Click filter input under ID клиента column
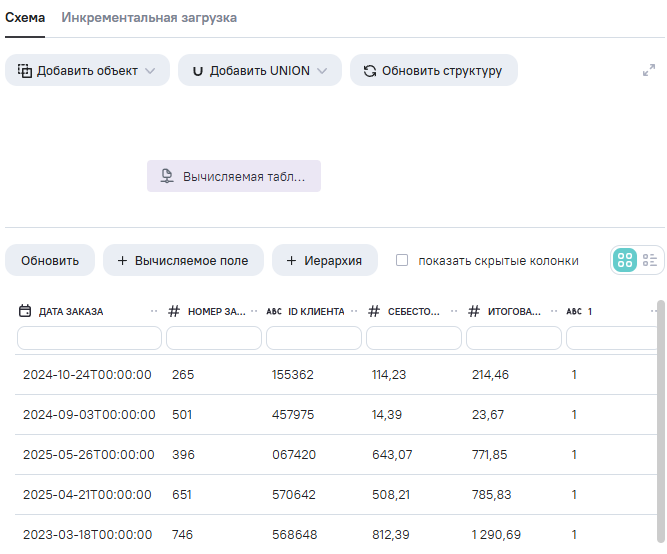The image size is (667, 554). click(314, 338)
